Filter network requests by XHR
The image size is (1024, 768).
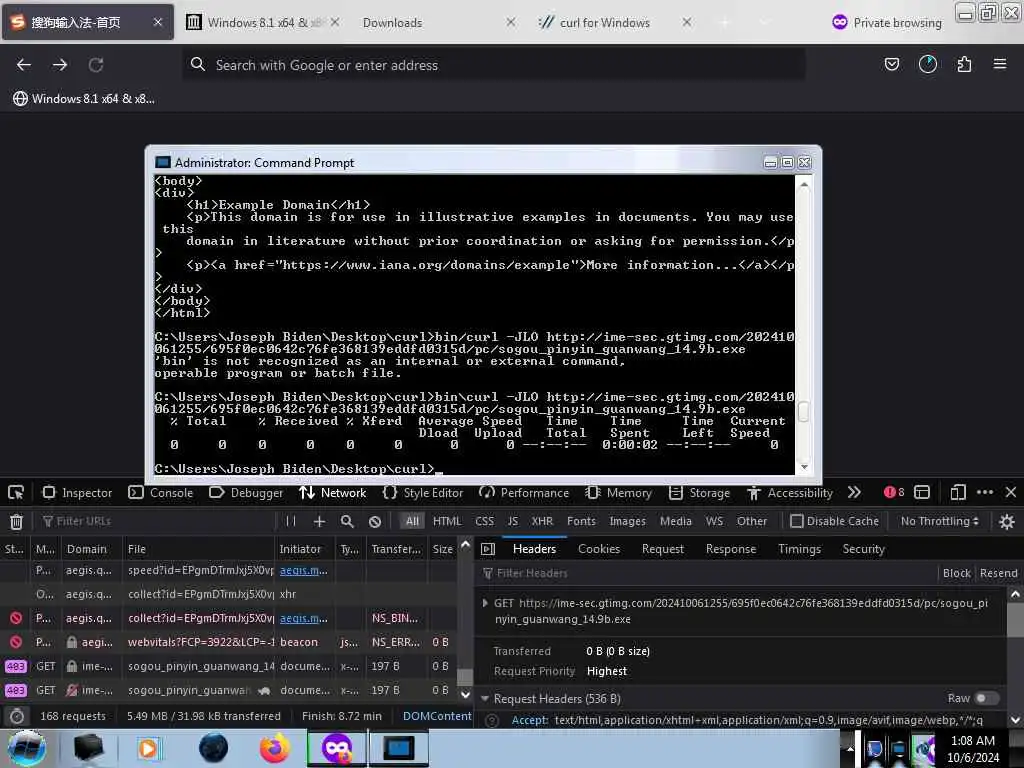click(542, 521)
